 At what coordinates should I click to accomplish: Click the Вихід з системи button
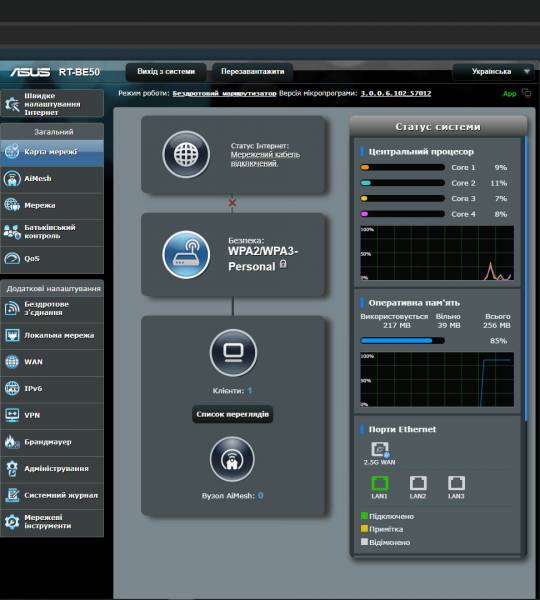[166, 72]
